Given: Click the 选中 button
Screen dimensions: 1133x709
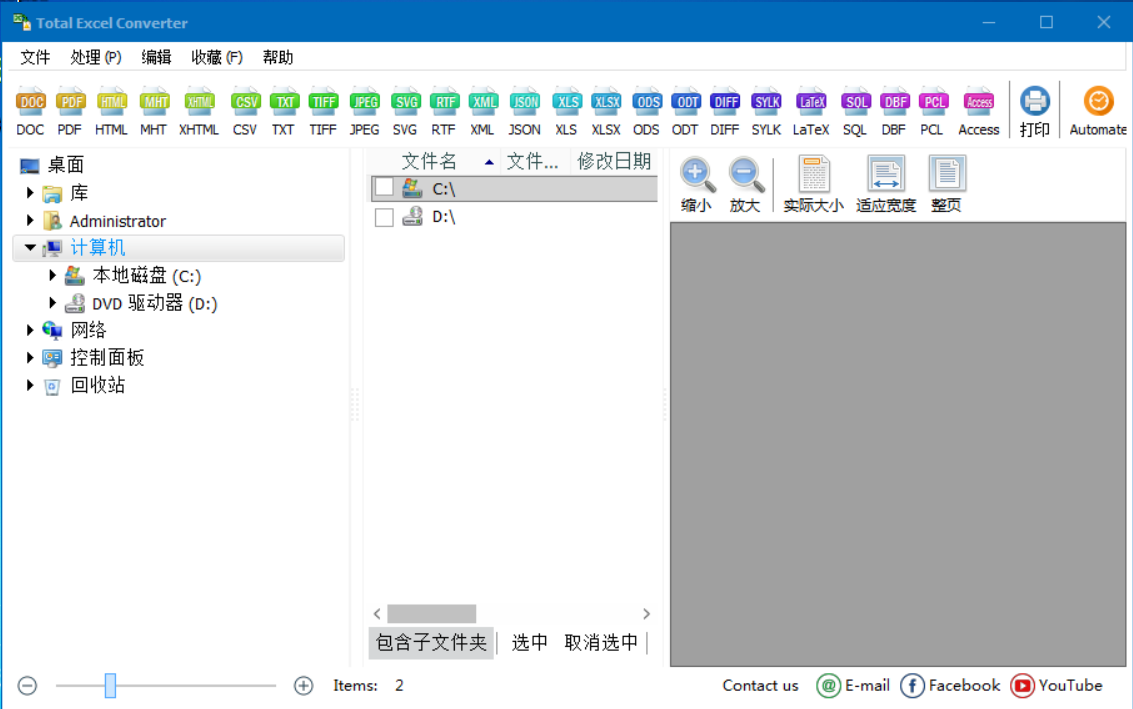Looking at the screenshot, I should [530, 643].
